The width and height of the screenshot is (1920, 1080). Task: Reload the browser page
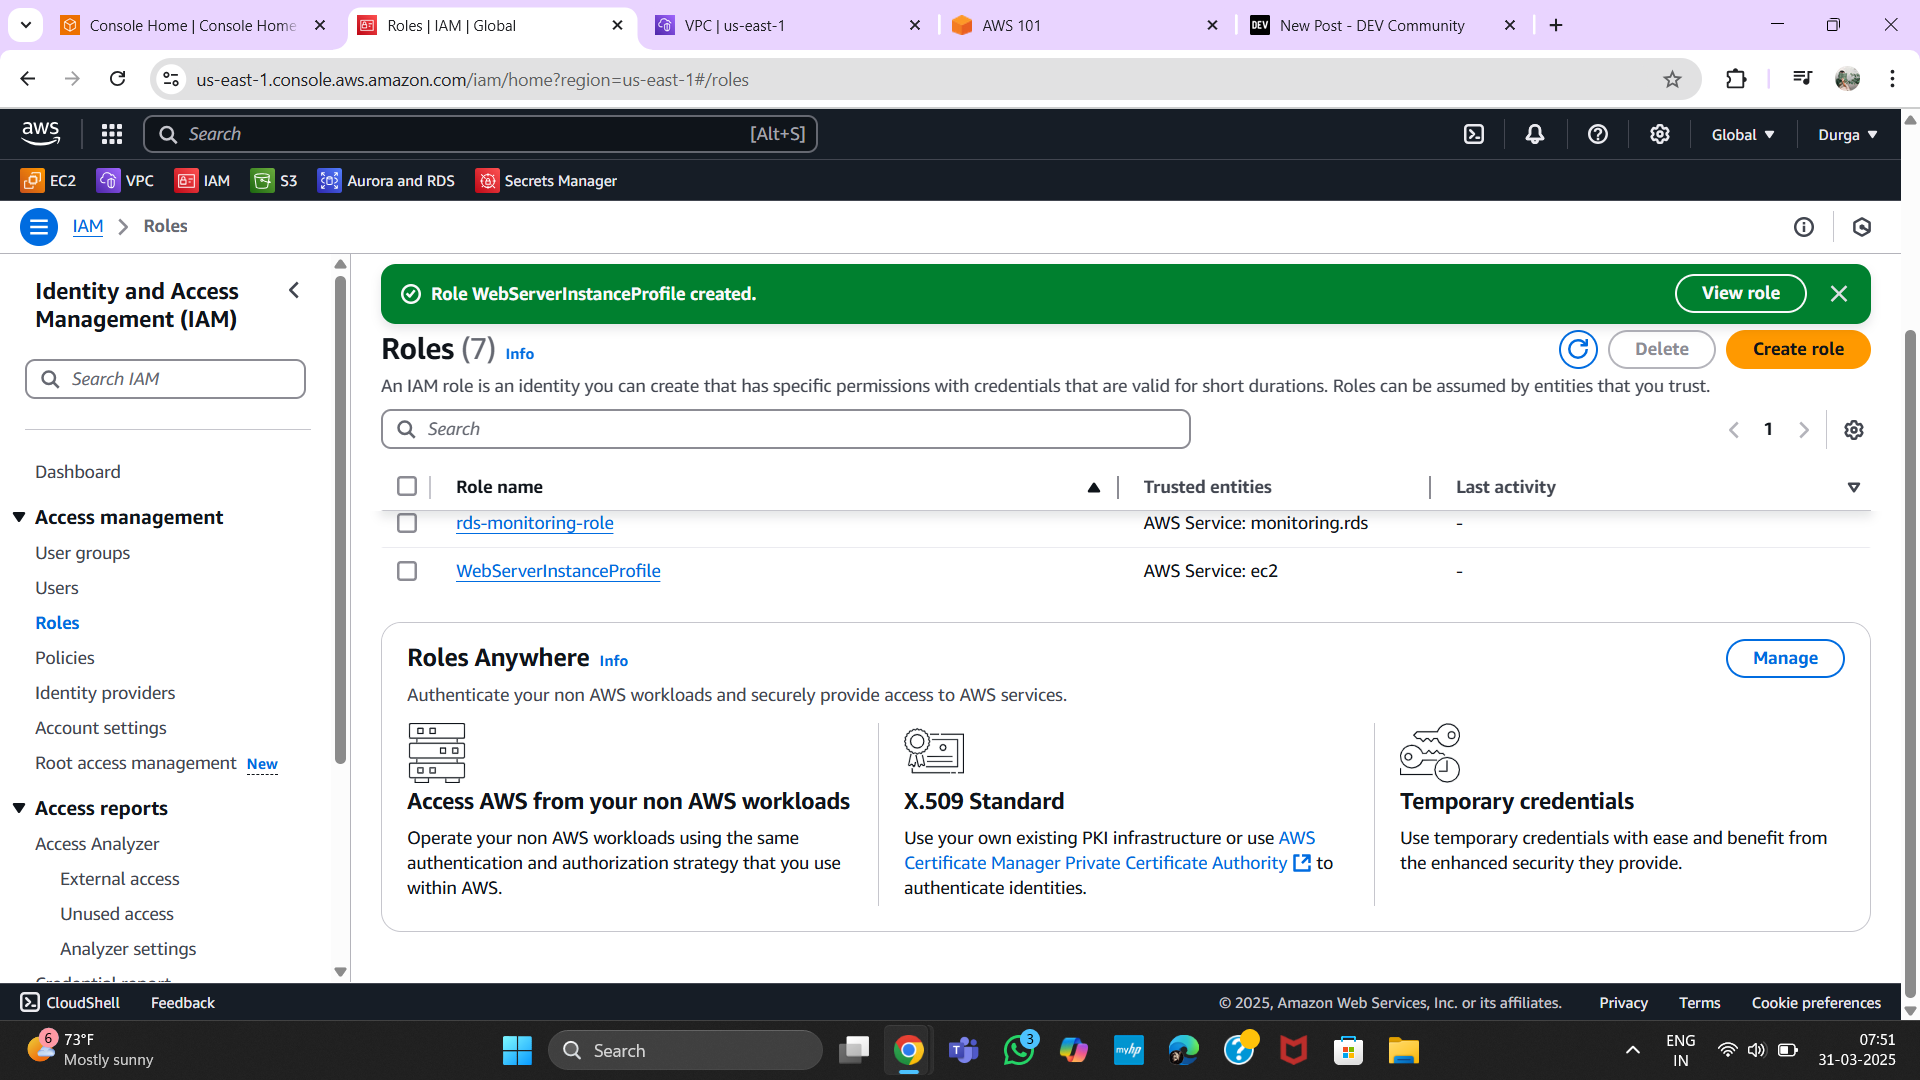[x=118, y=79]
